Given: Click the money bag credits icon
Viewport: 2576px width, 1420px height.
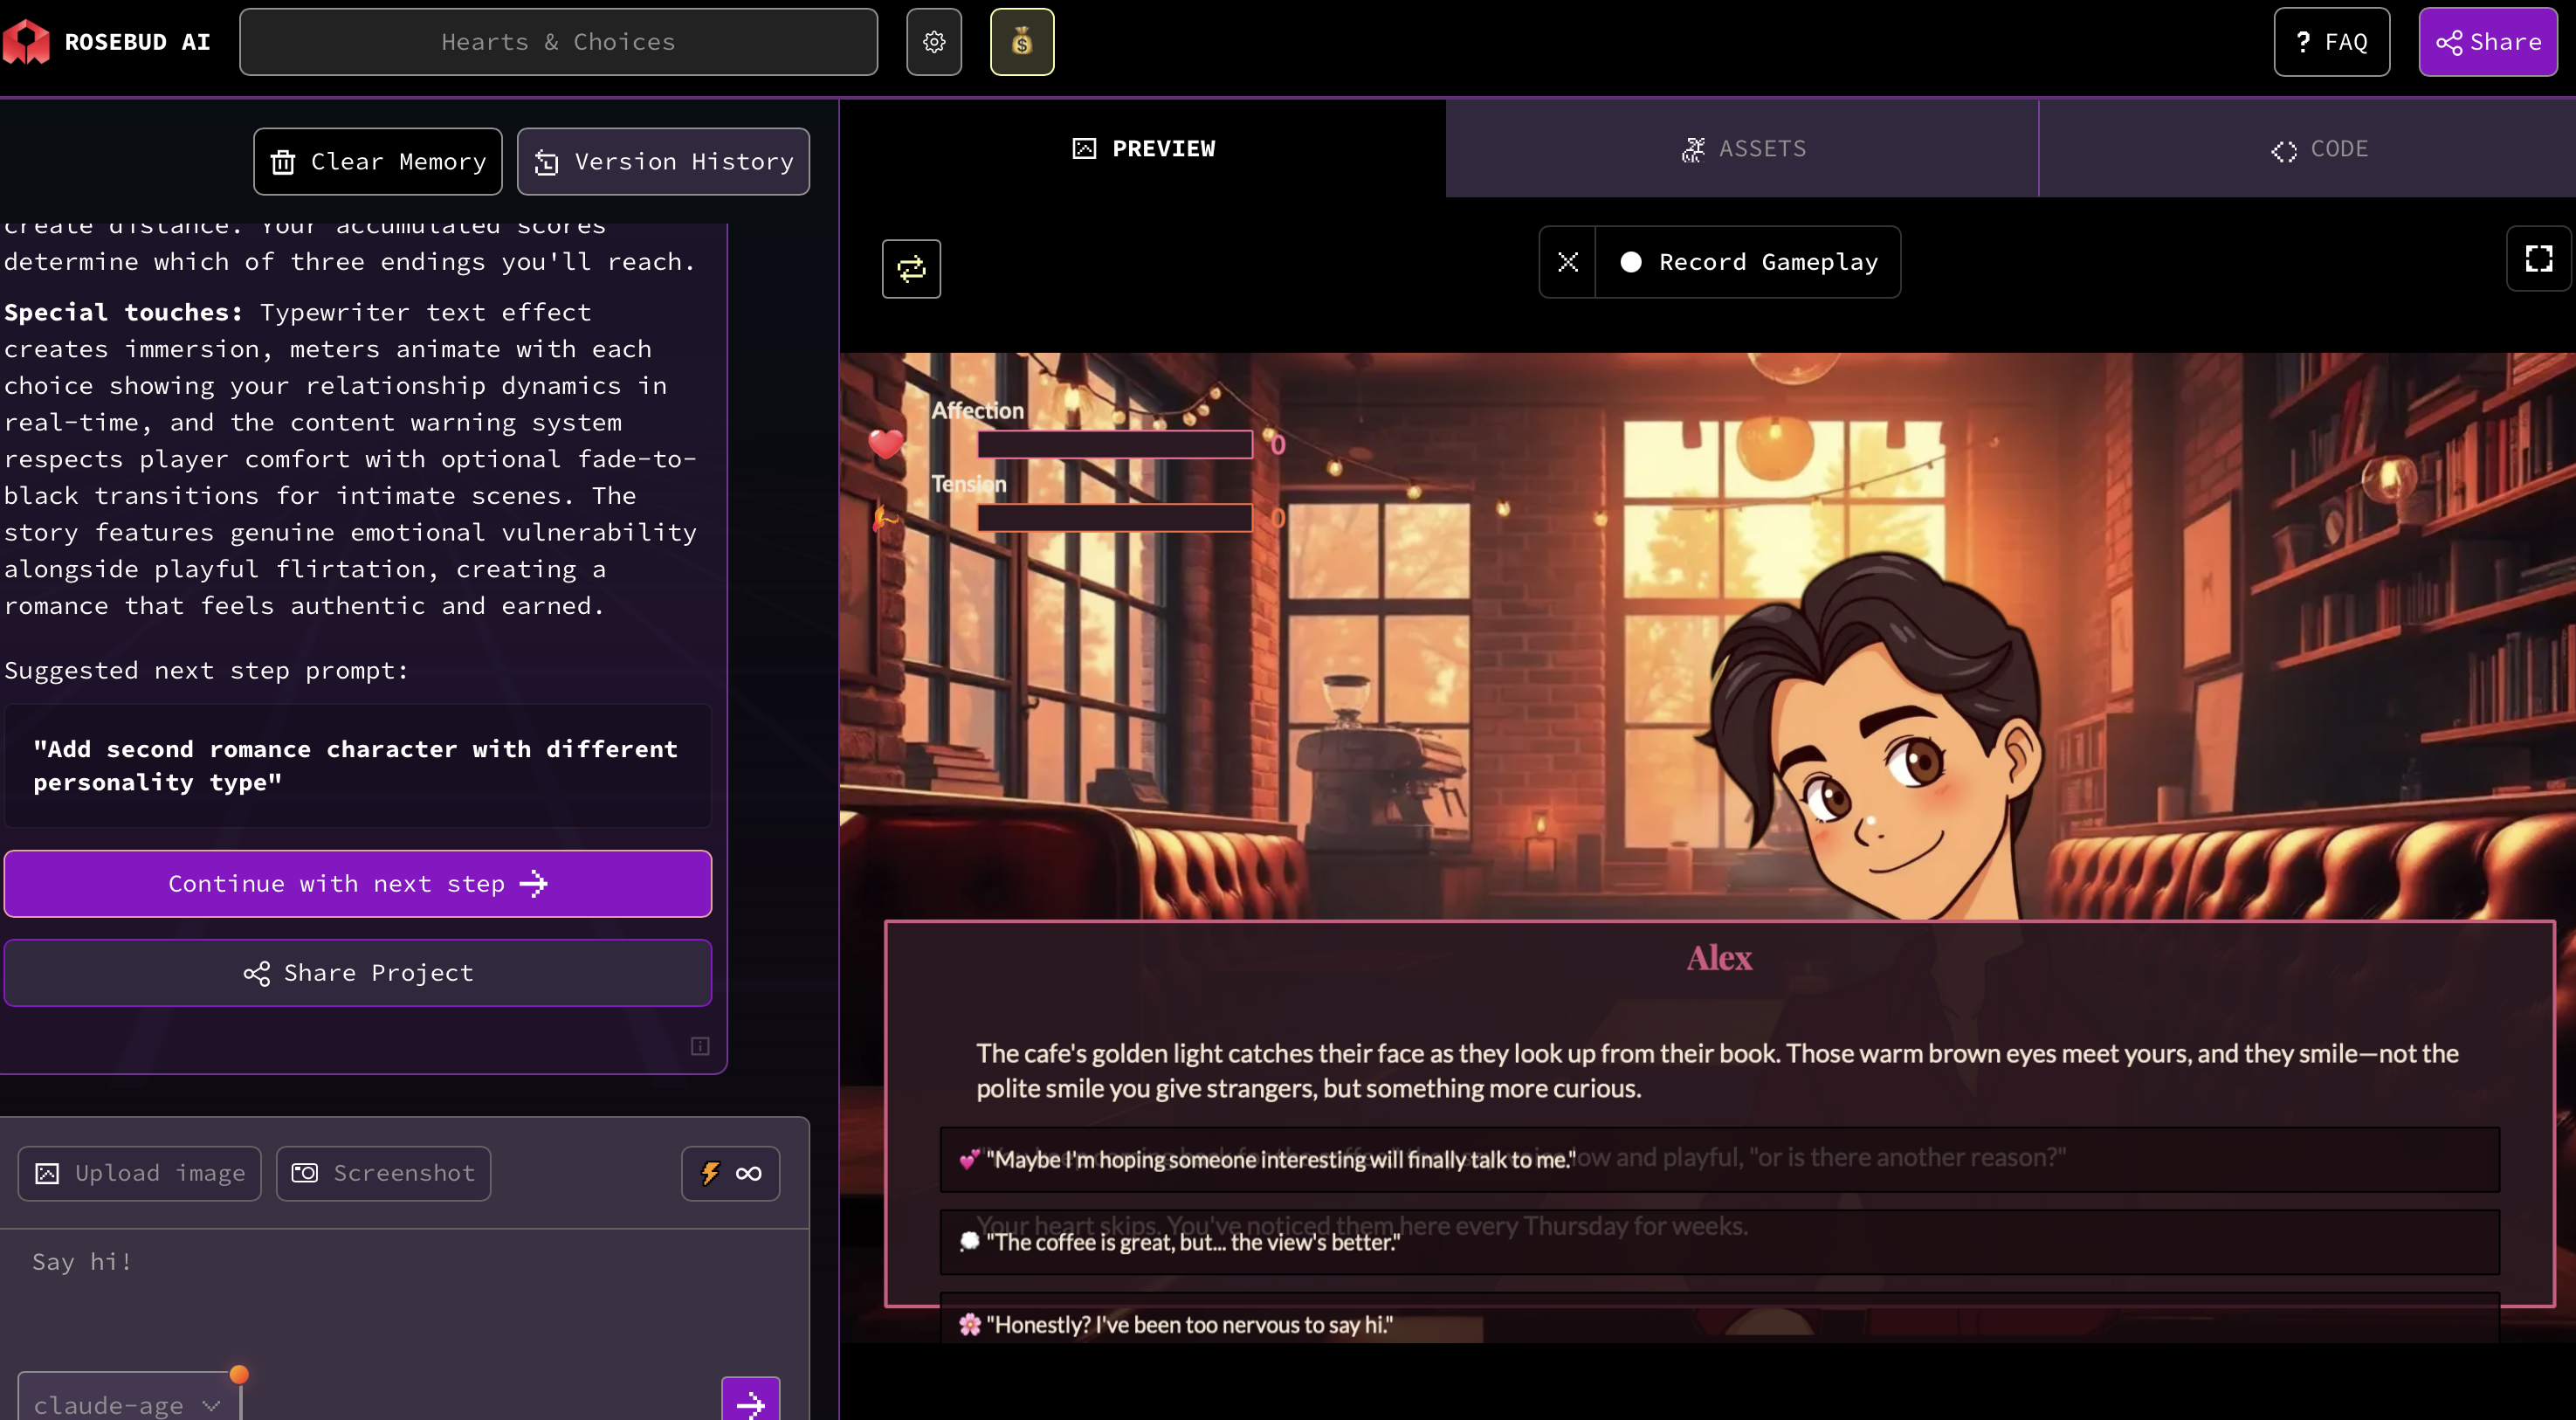Looking at the screenshot, I should pos(1021,42).
